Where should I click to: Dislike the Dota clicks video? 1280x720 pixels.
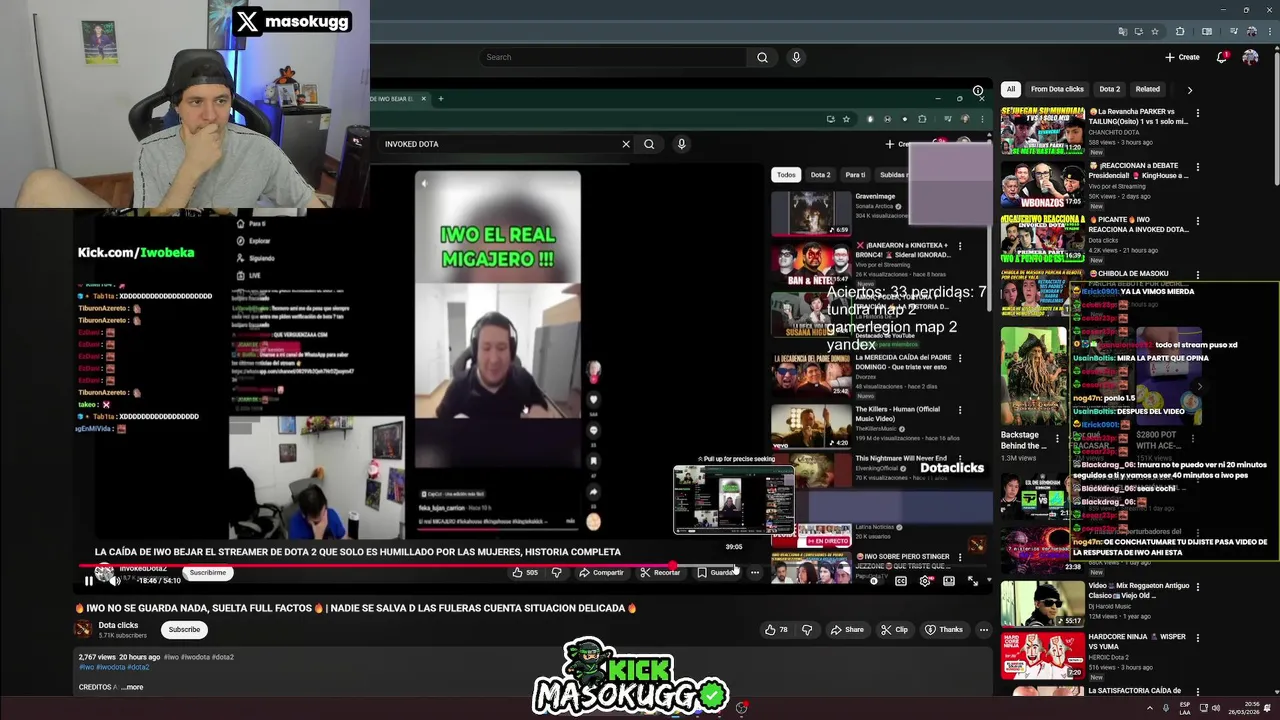pyautogui.click(x=807, y=630)
